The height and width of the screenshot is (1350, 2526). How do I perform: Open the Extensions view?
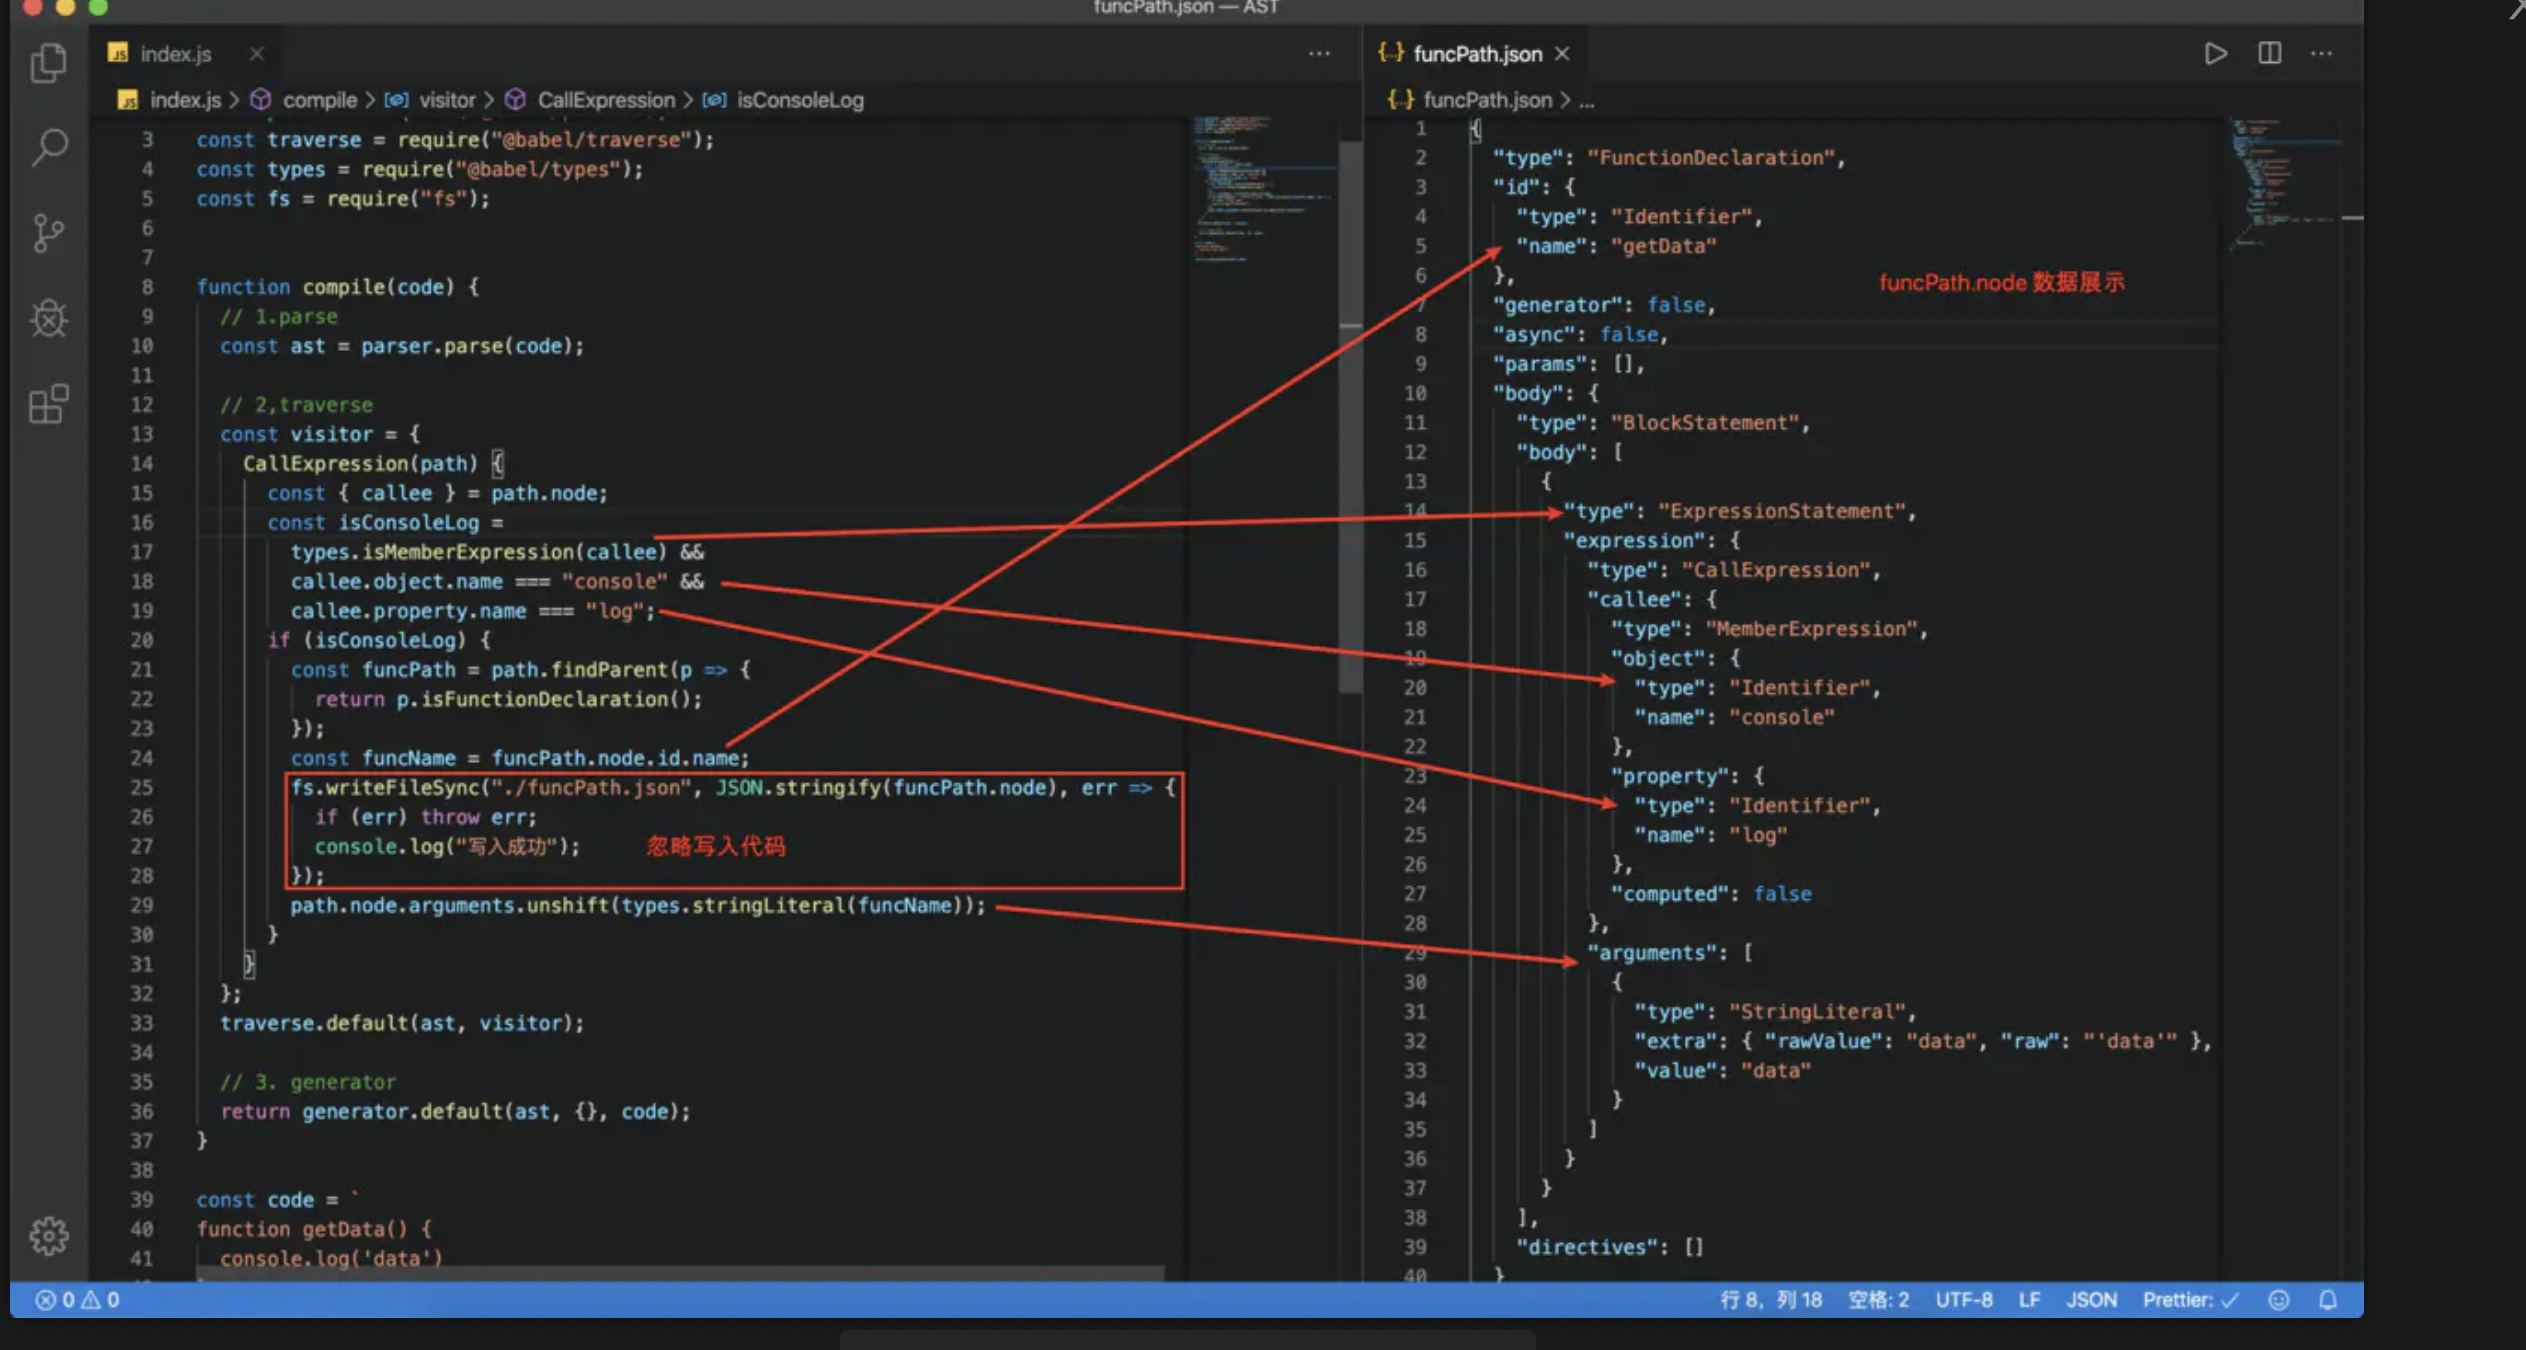coord(48,405)
